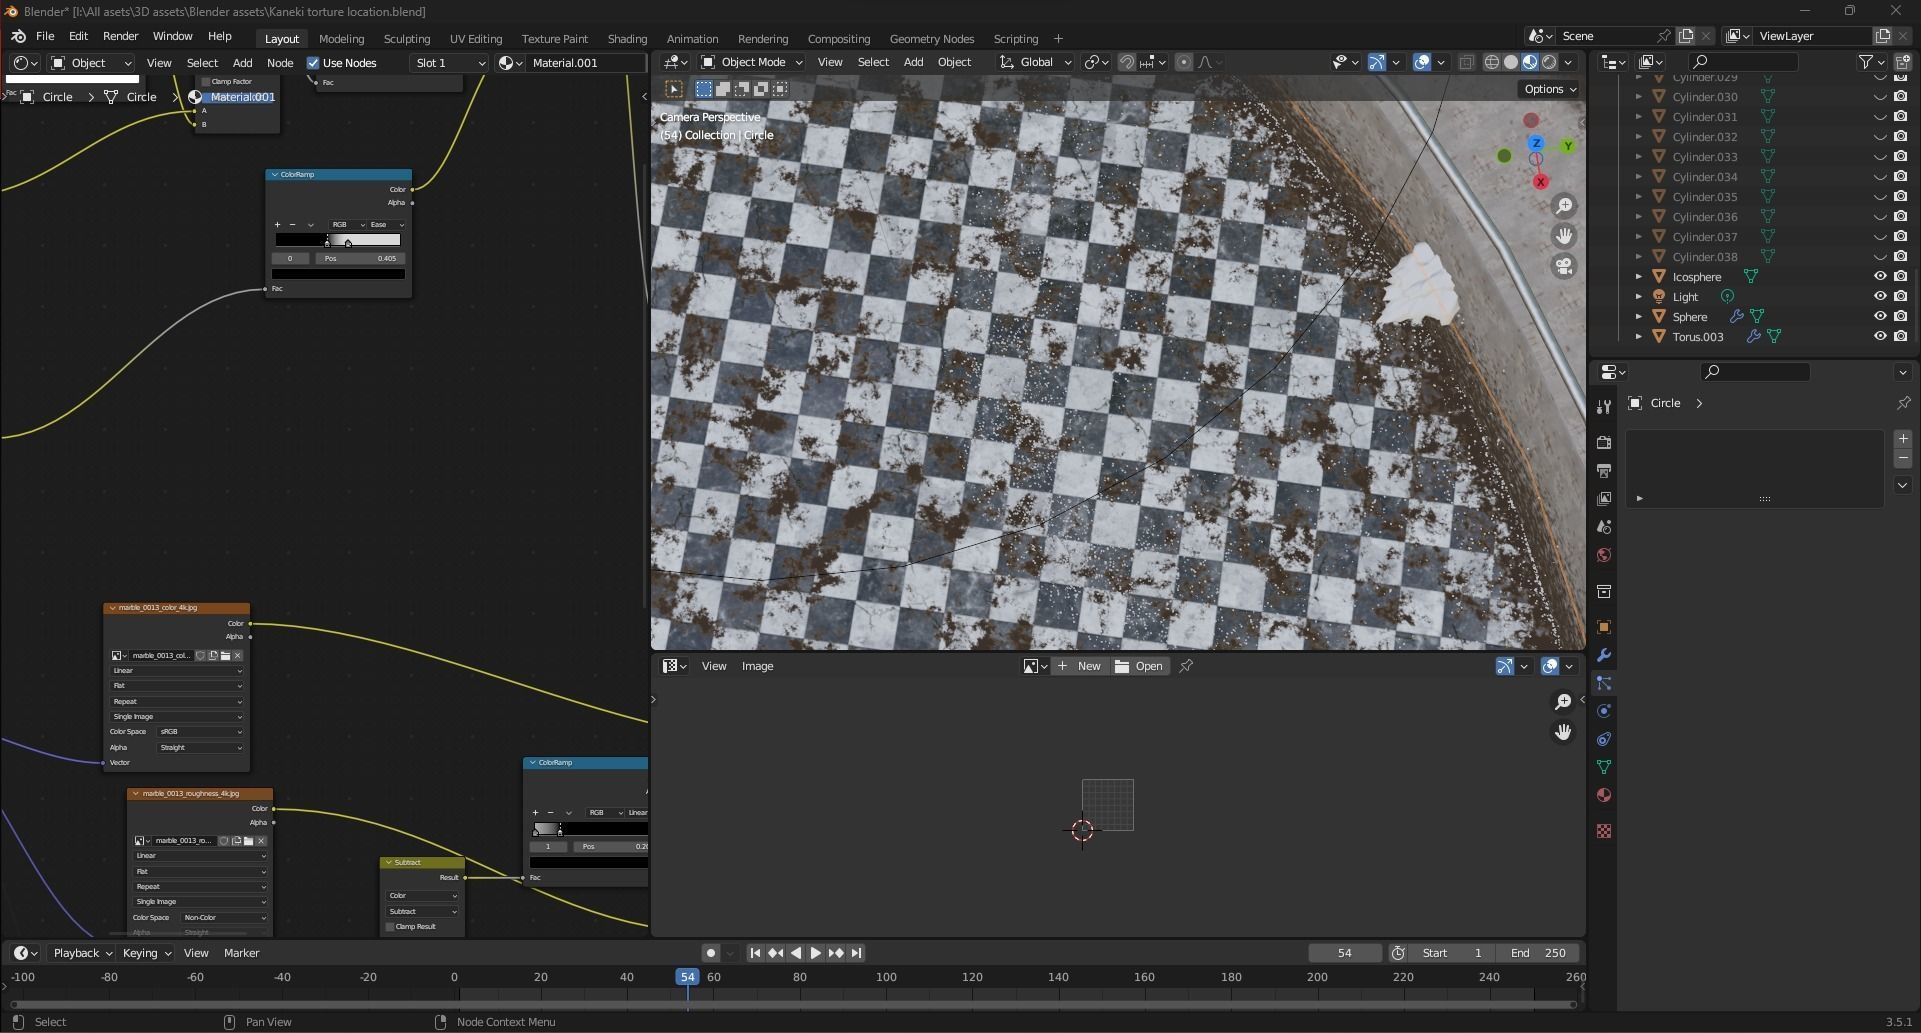This screenshot has width=1921, height=1033.
Task: Open the Scene properties tab
Action: pyautogui.click(x=1604, y=527)
